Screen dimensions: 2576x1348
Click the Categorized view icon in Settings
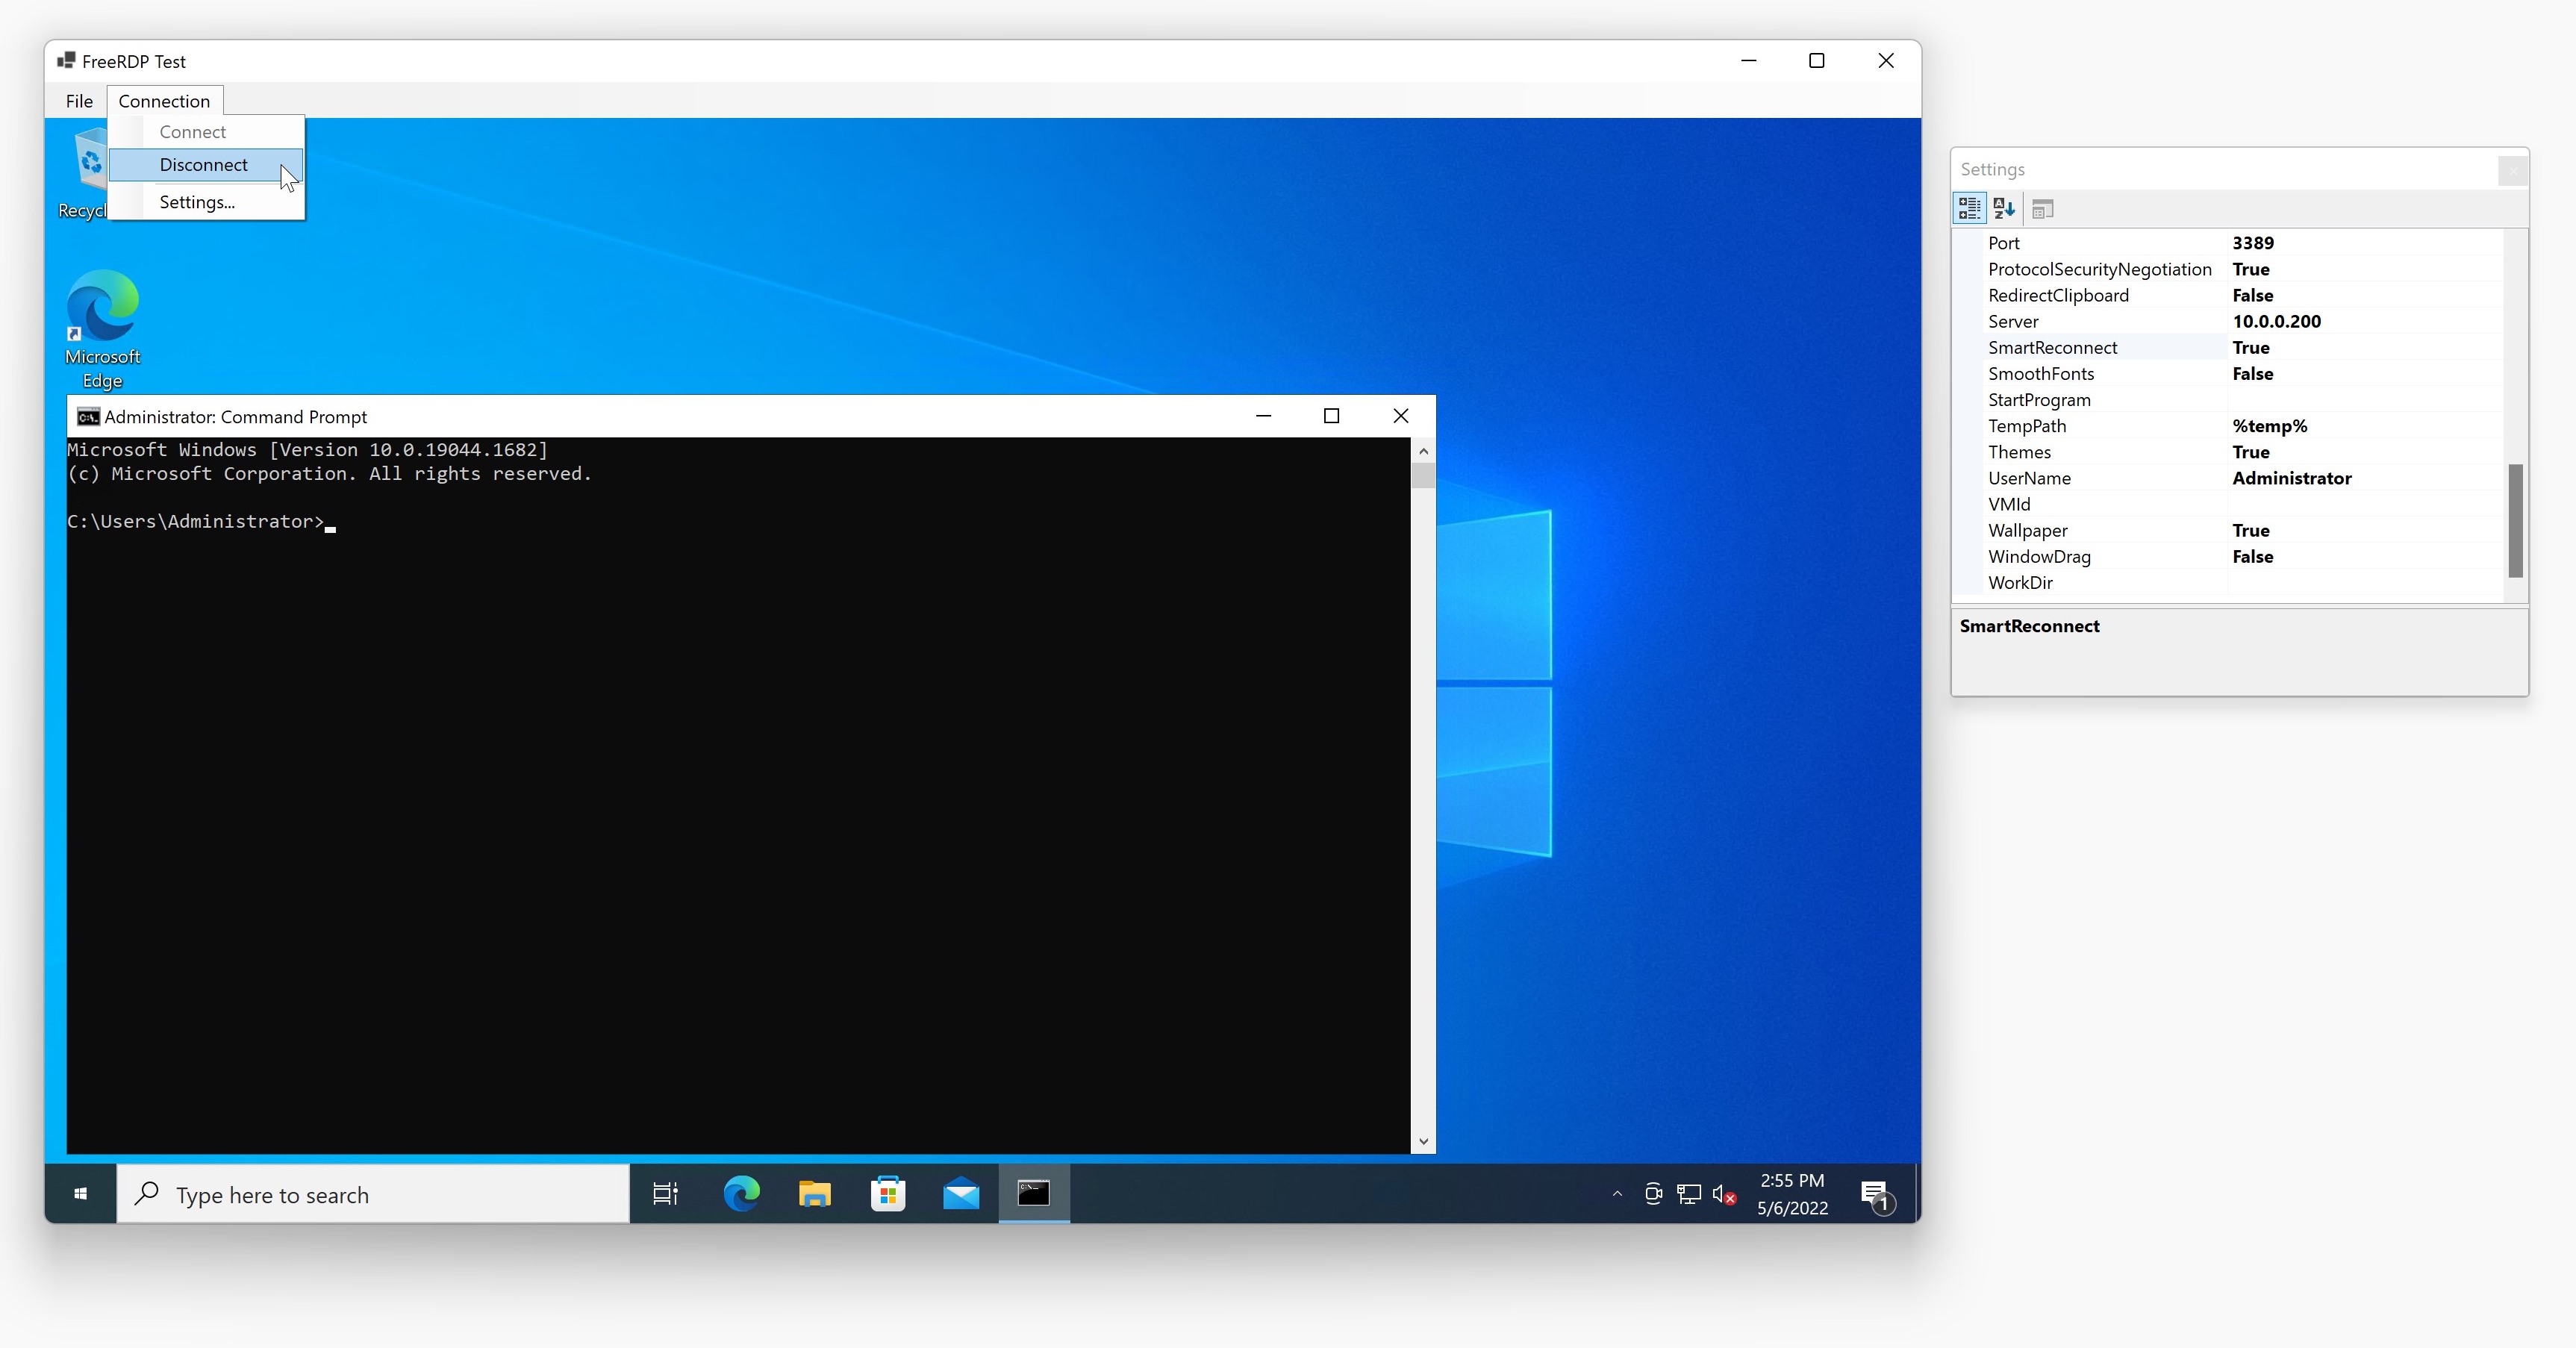coord(1969,208)
